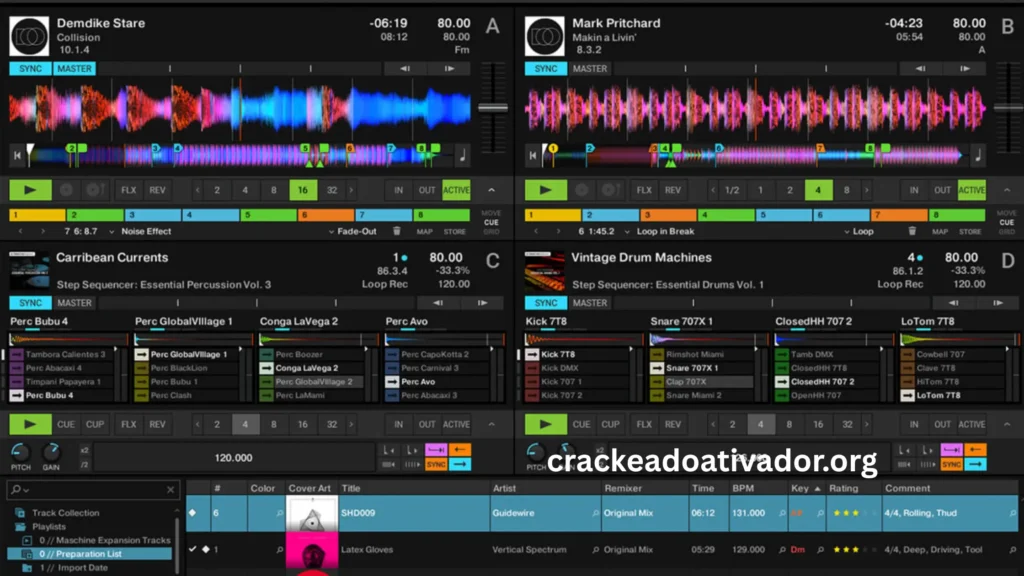The height and width of the screenshot is (576, 1024).
Task: Click the Track Collection icon in the sidebar
Action: (x=18, y=513)
